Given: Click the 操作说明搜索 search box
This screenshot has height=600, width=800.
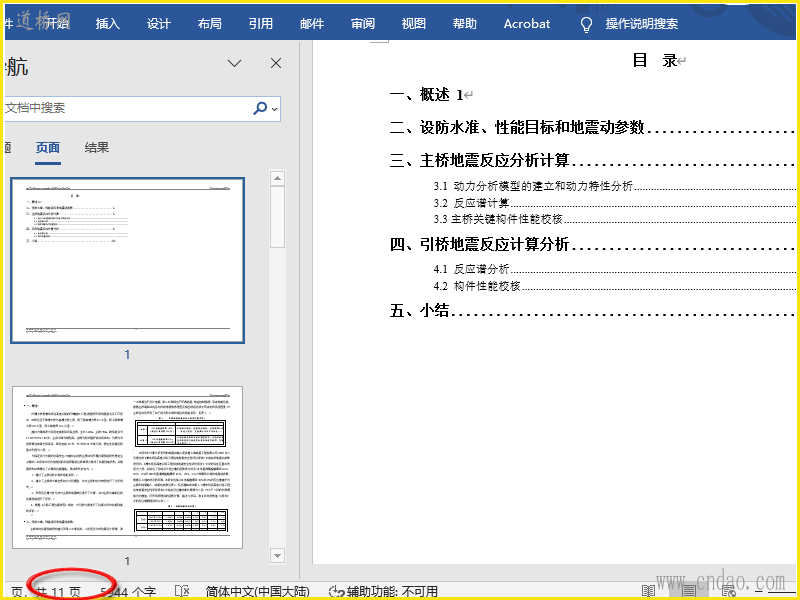Looking at the screenshot, I should (x=642, y=23).
